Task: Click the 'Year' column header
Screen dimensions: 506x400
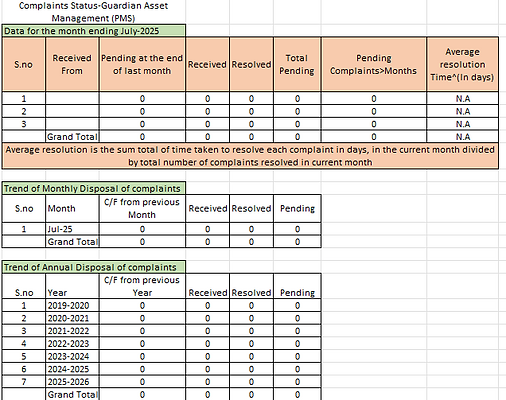Action: 72,286
